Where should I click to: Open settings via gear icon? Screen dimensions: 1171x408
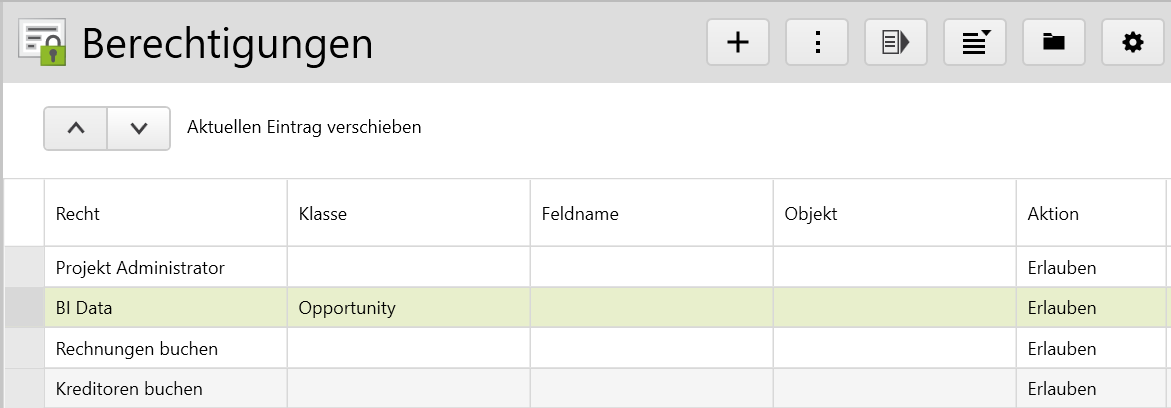tap(1133, 43)
